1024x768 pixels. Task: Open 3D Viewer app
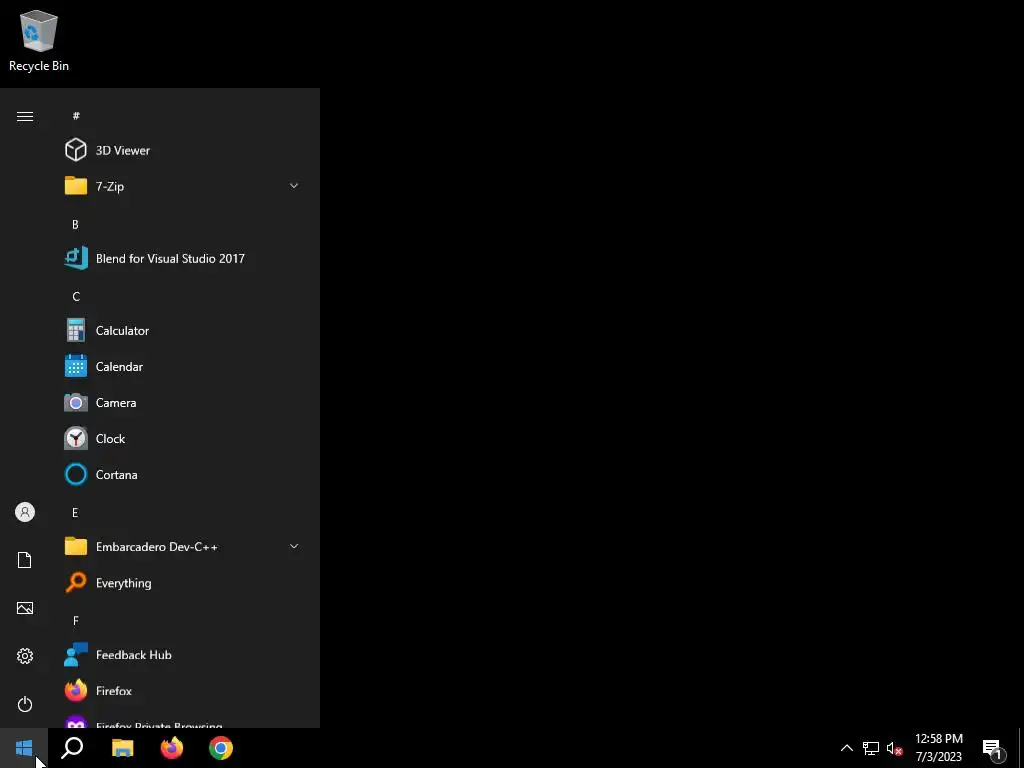182,150
